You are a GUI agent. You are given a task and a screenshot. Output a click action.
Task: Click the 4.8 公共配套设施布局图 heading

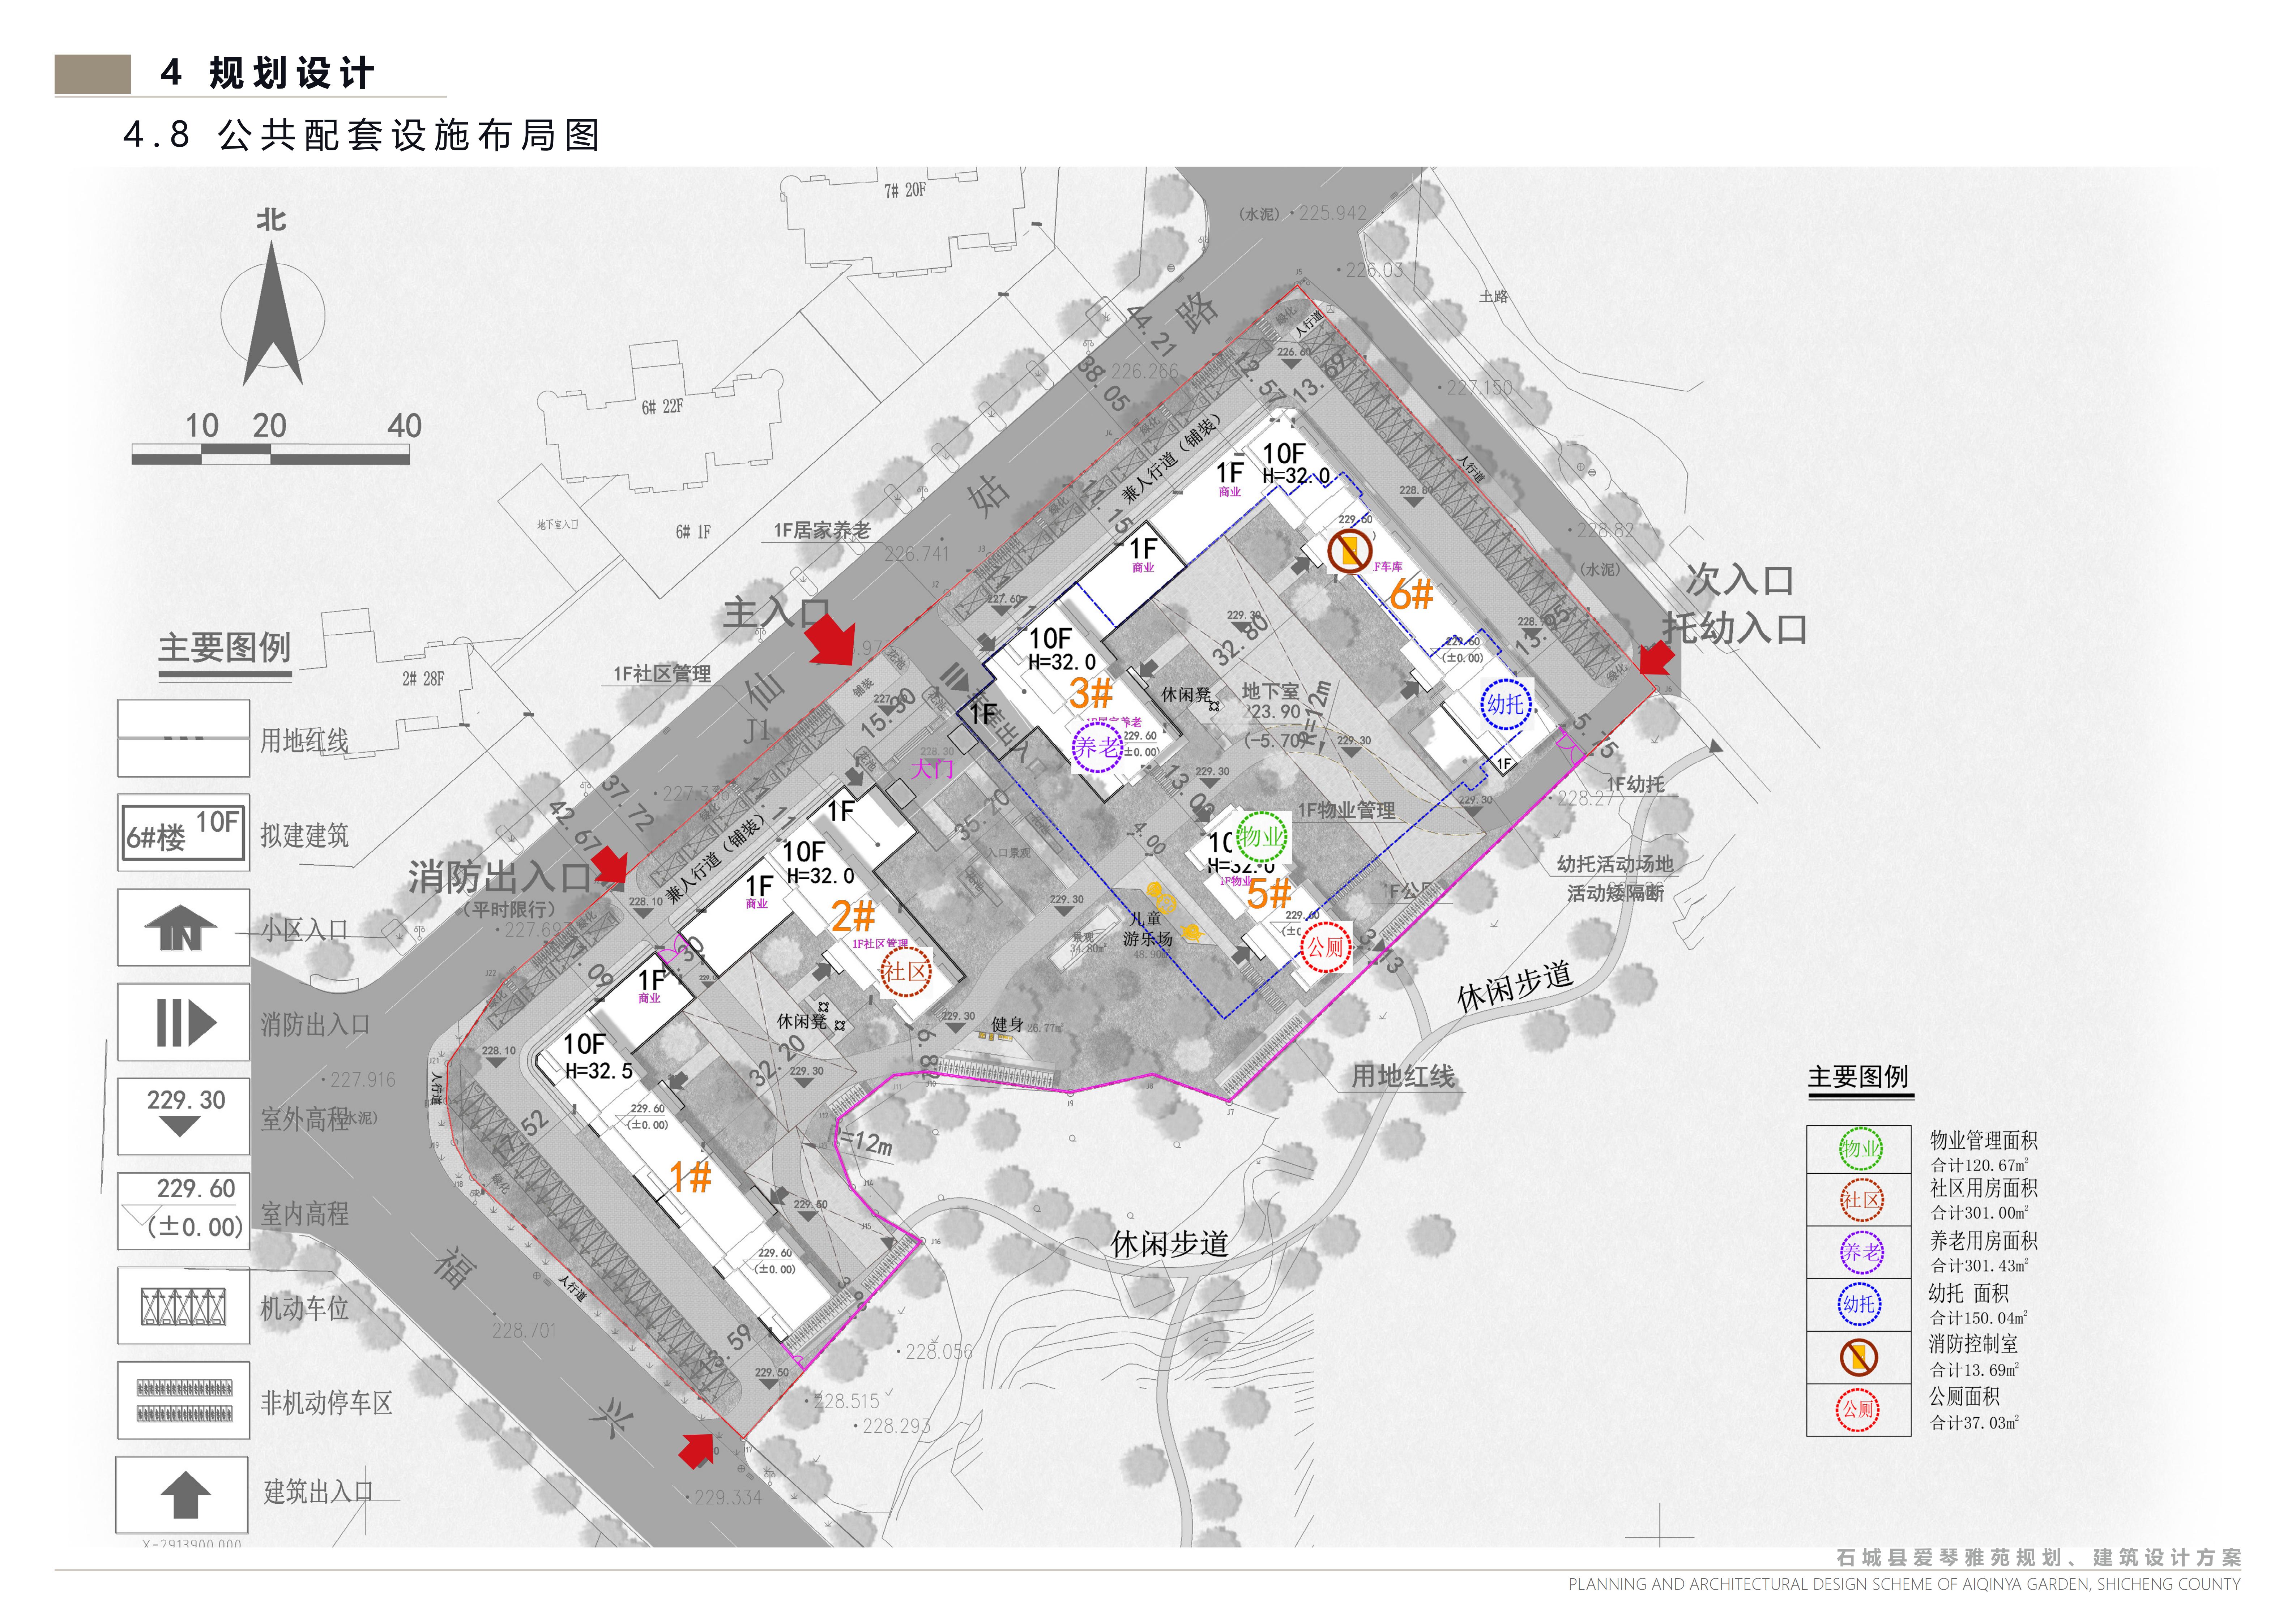click(361, 135)
